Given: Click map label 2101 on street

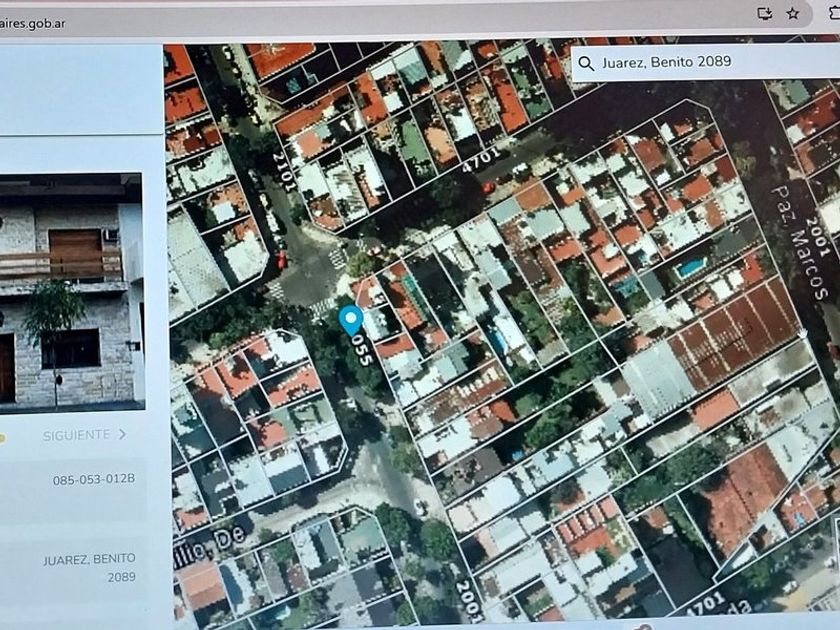Looking at the screenshot, I should (x=284, y=172).
